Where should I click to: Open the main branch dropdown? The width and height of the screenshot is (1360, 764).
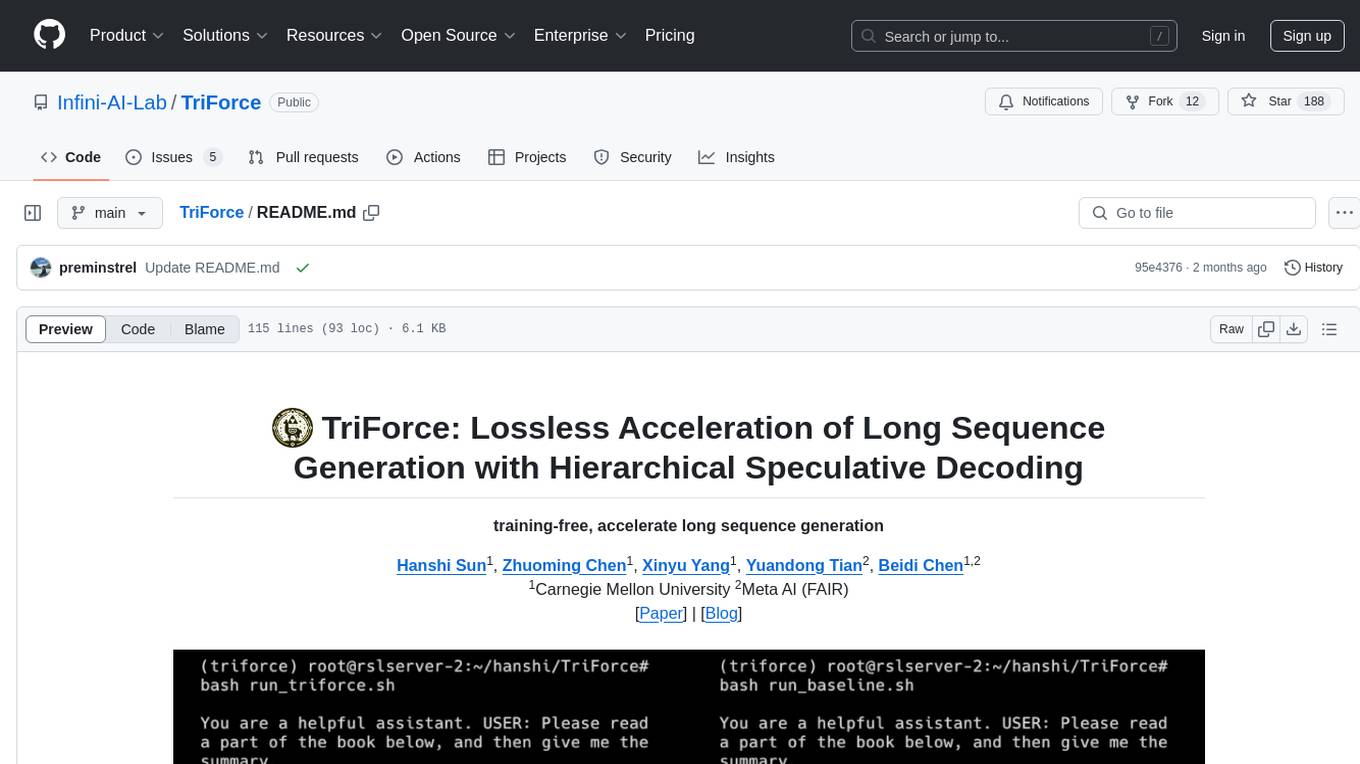pyautogui.click(x=110, y=213)
